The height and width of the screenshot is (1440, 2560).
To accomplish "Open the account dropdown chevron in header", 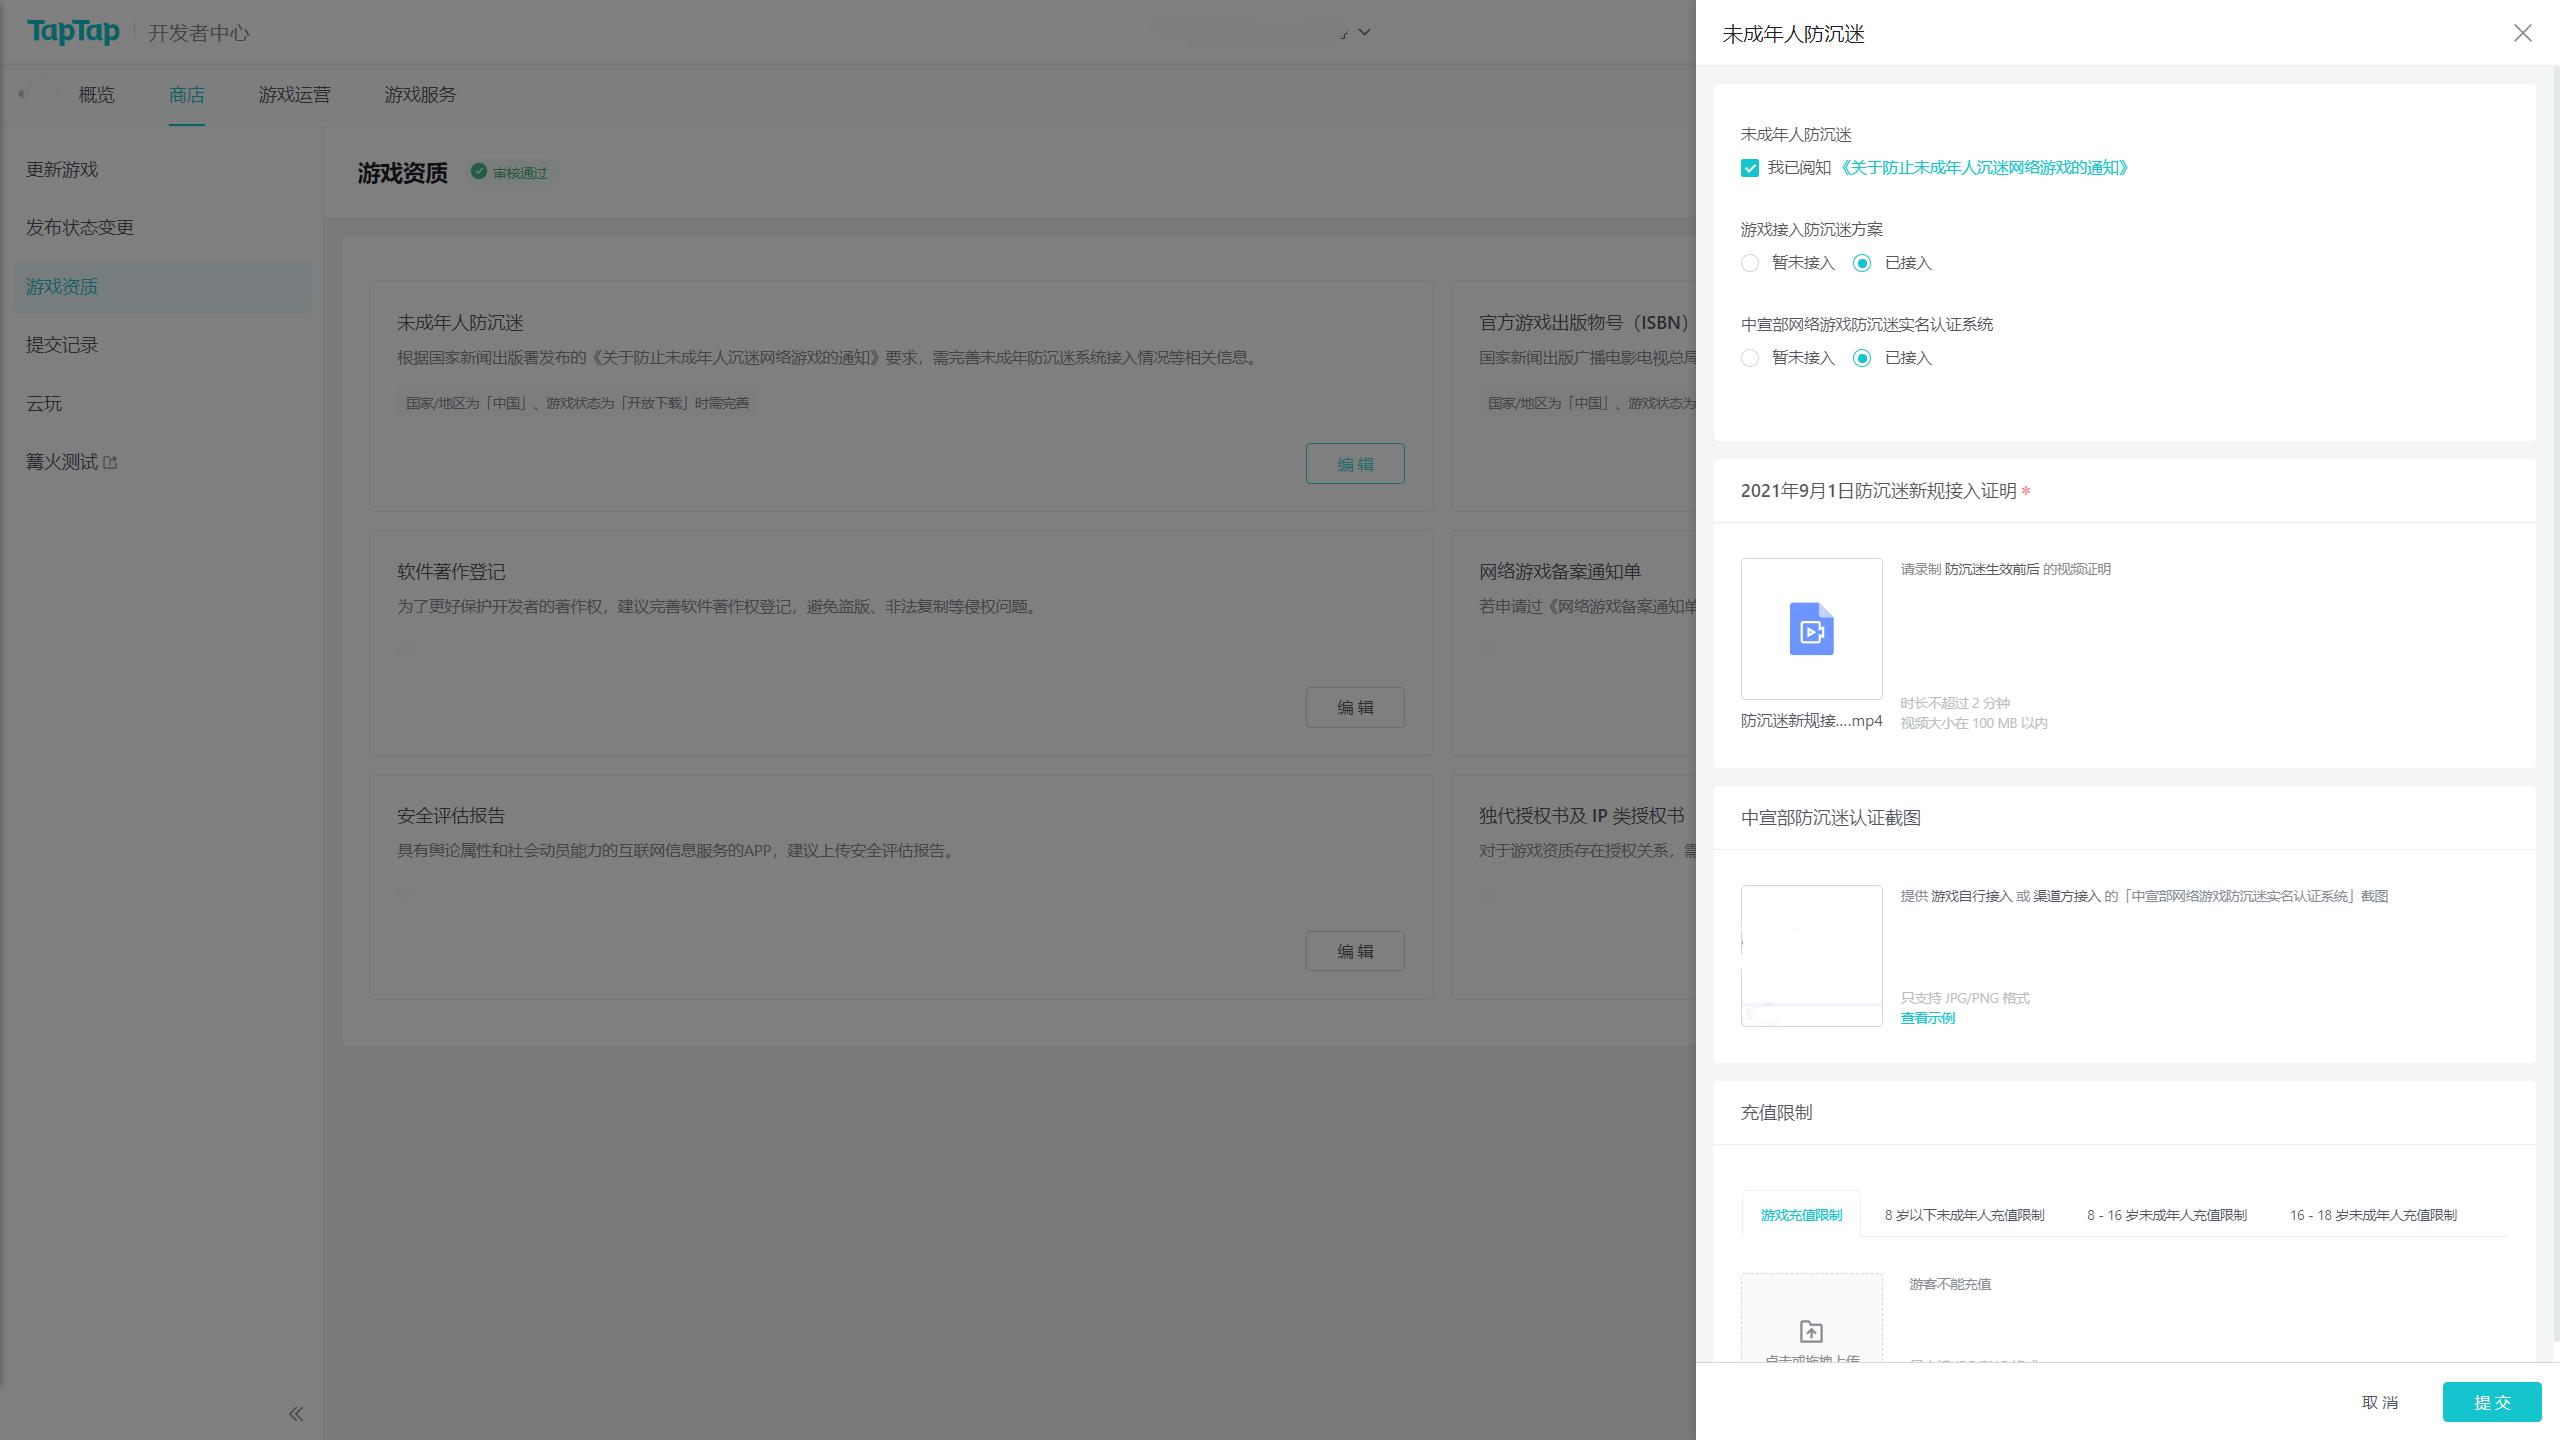I will point(1364,32).
